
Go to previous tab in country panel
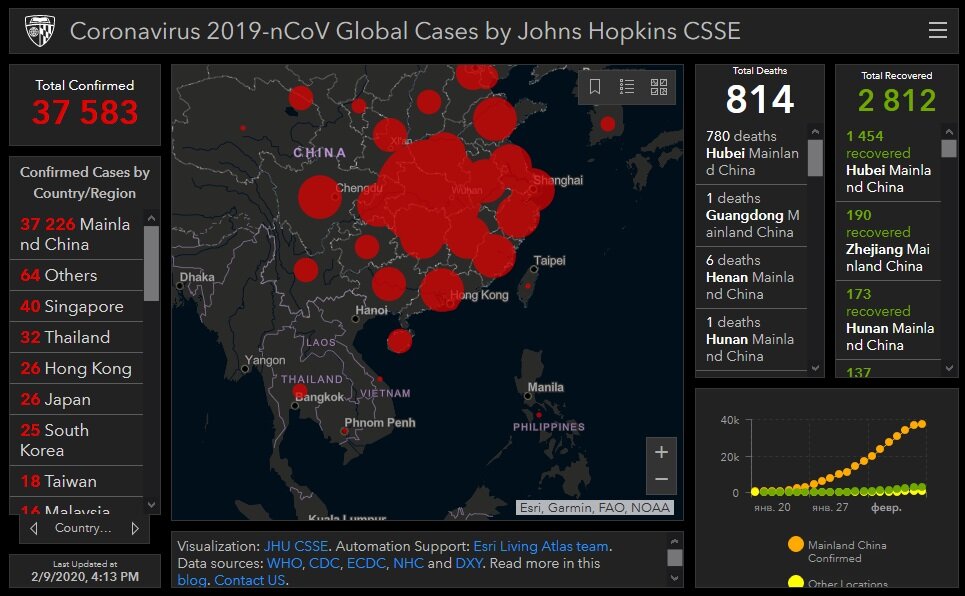[x=34, y=528]
